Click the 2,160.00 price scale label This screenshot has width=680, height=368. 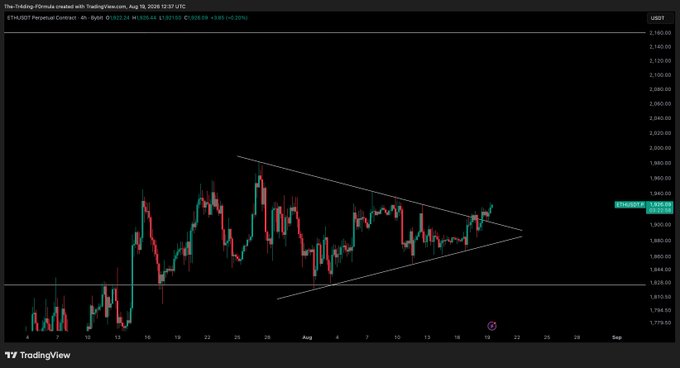pyautogui.click(x=660, y=33)
